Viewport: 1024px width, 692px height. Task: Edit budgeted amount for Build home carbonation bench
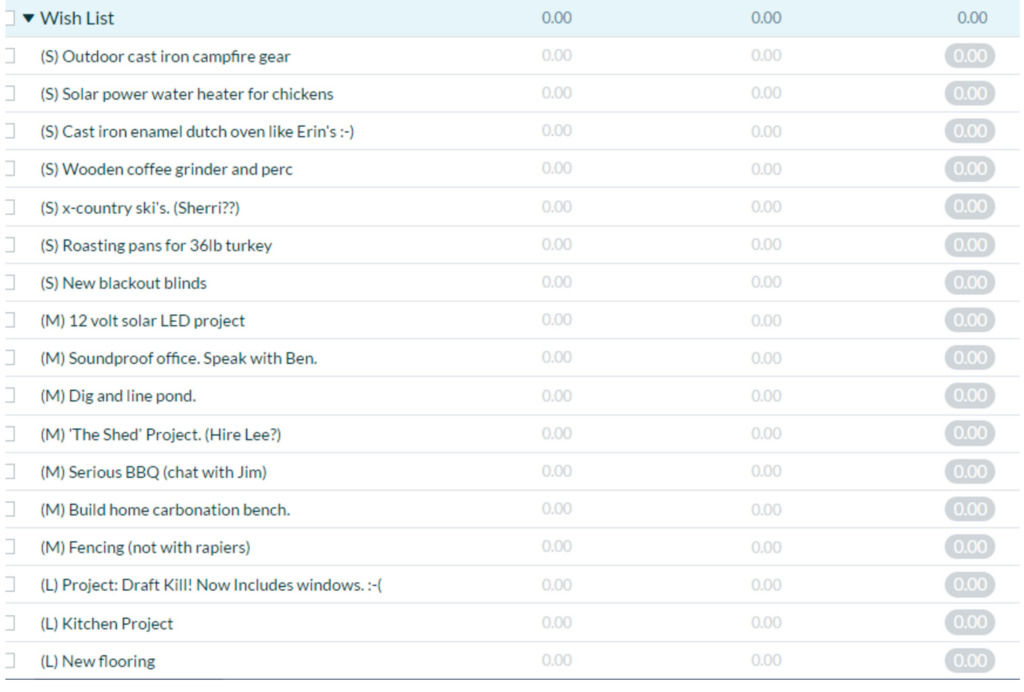point(556,509)
